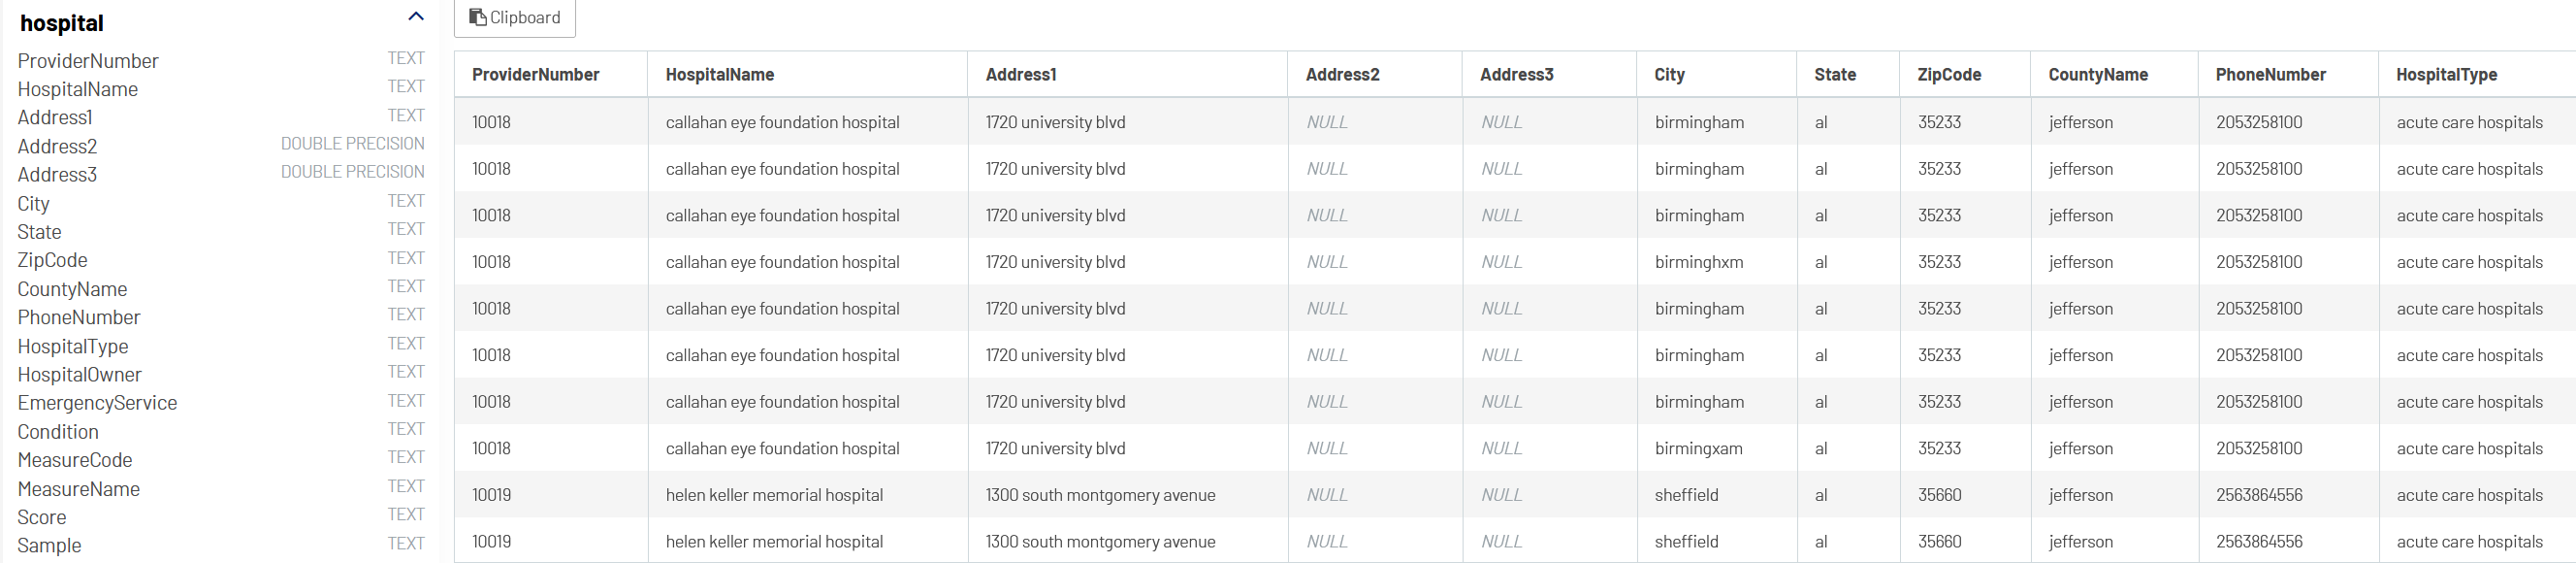
Task: Click the ProviderNumber column header
Action: 536,74
